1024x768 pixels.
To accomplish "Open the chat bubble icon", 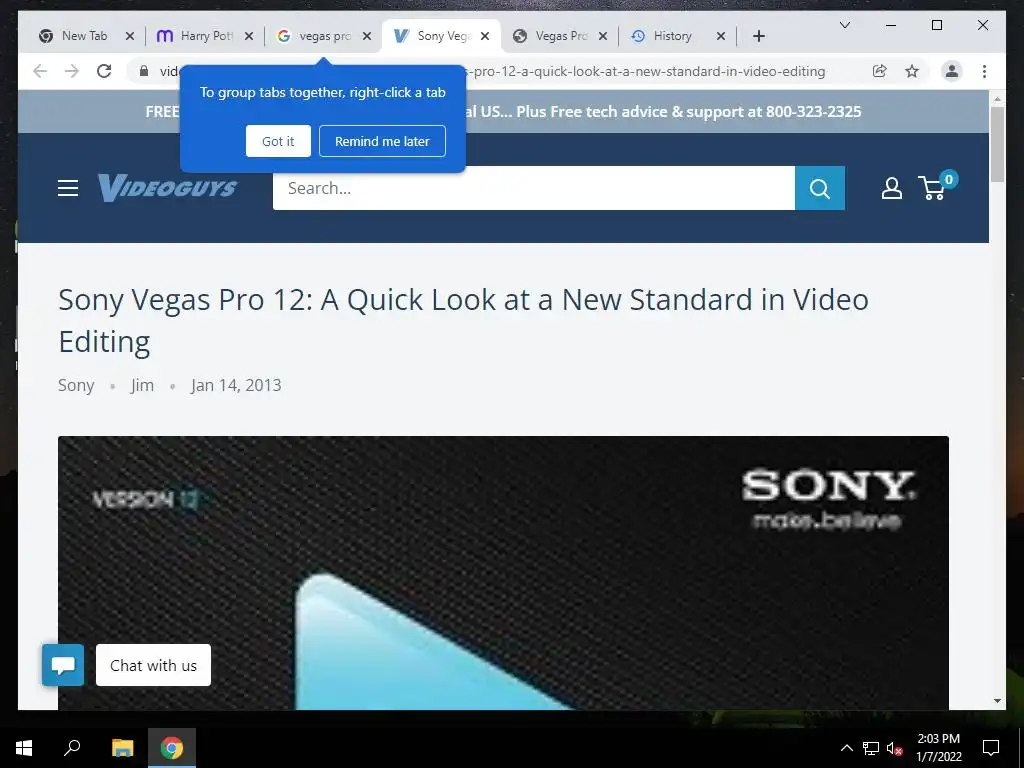I will [x=63, y=665].
